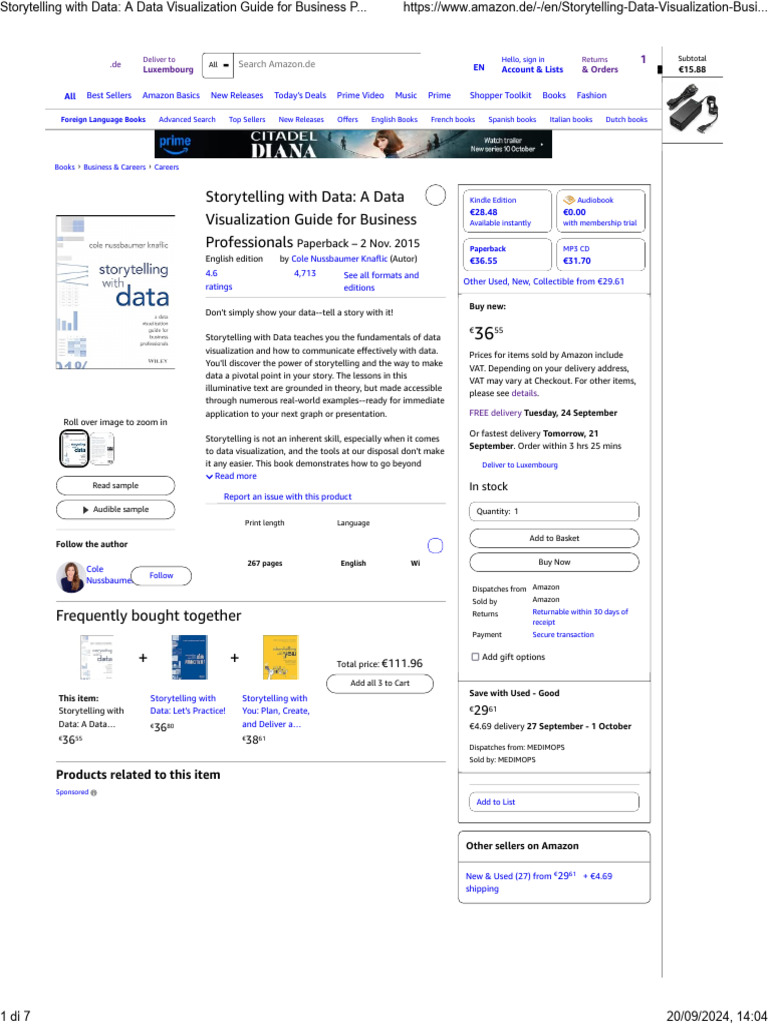Open Top Sellers in books subnav
768x1024 pixels.
coord(247,120)
